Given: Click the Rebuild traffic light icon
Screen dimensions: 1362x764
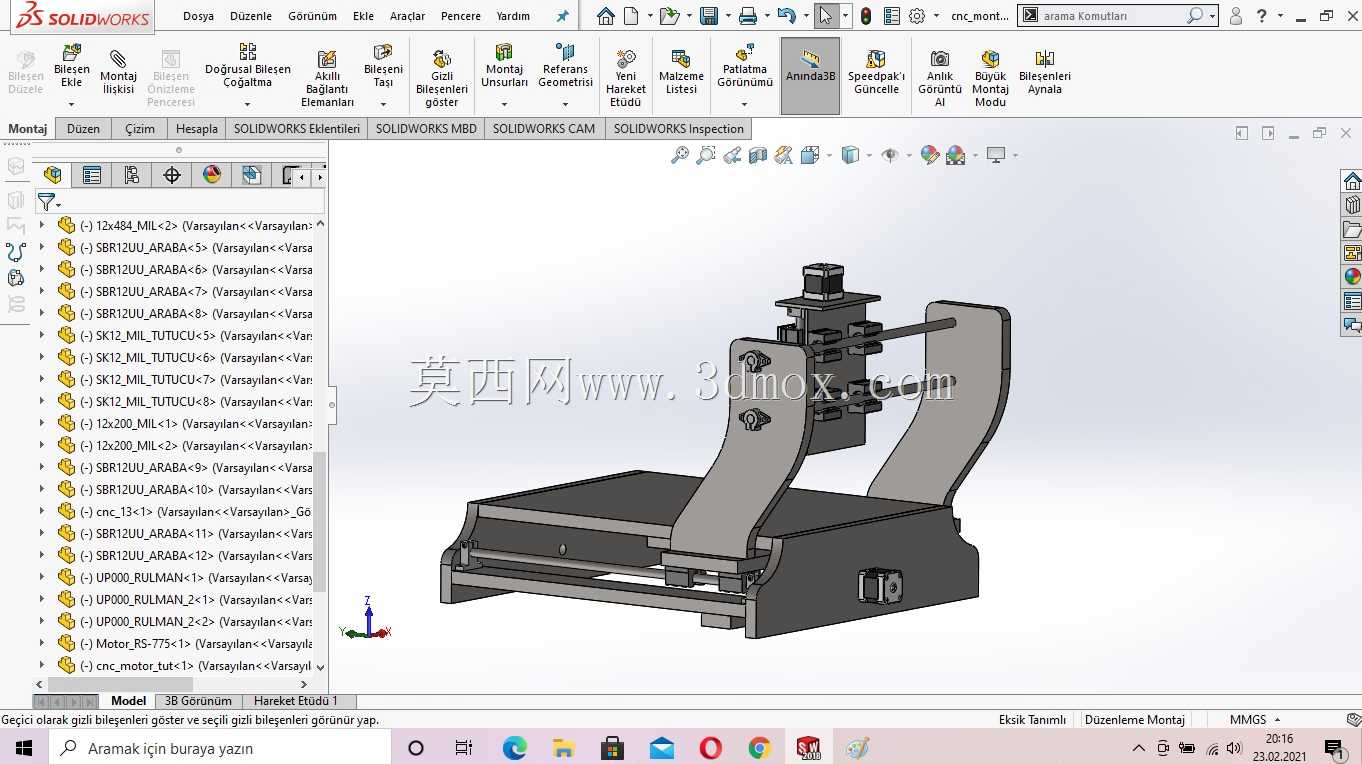Looking at the screenshot, I should (865, 16).
